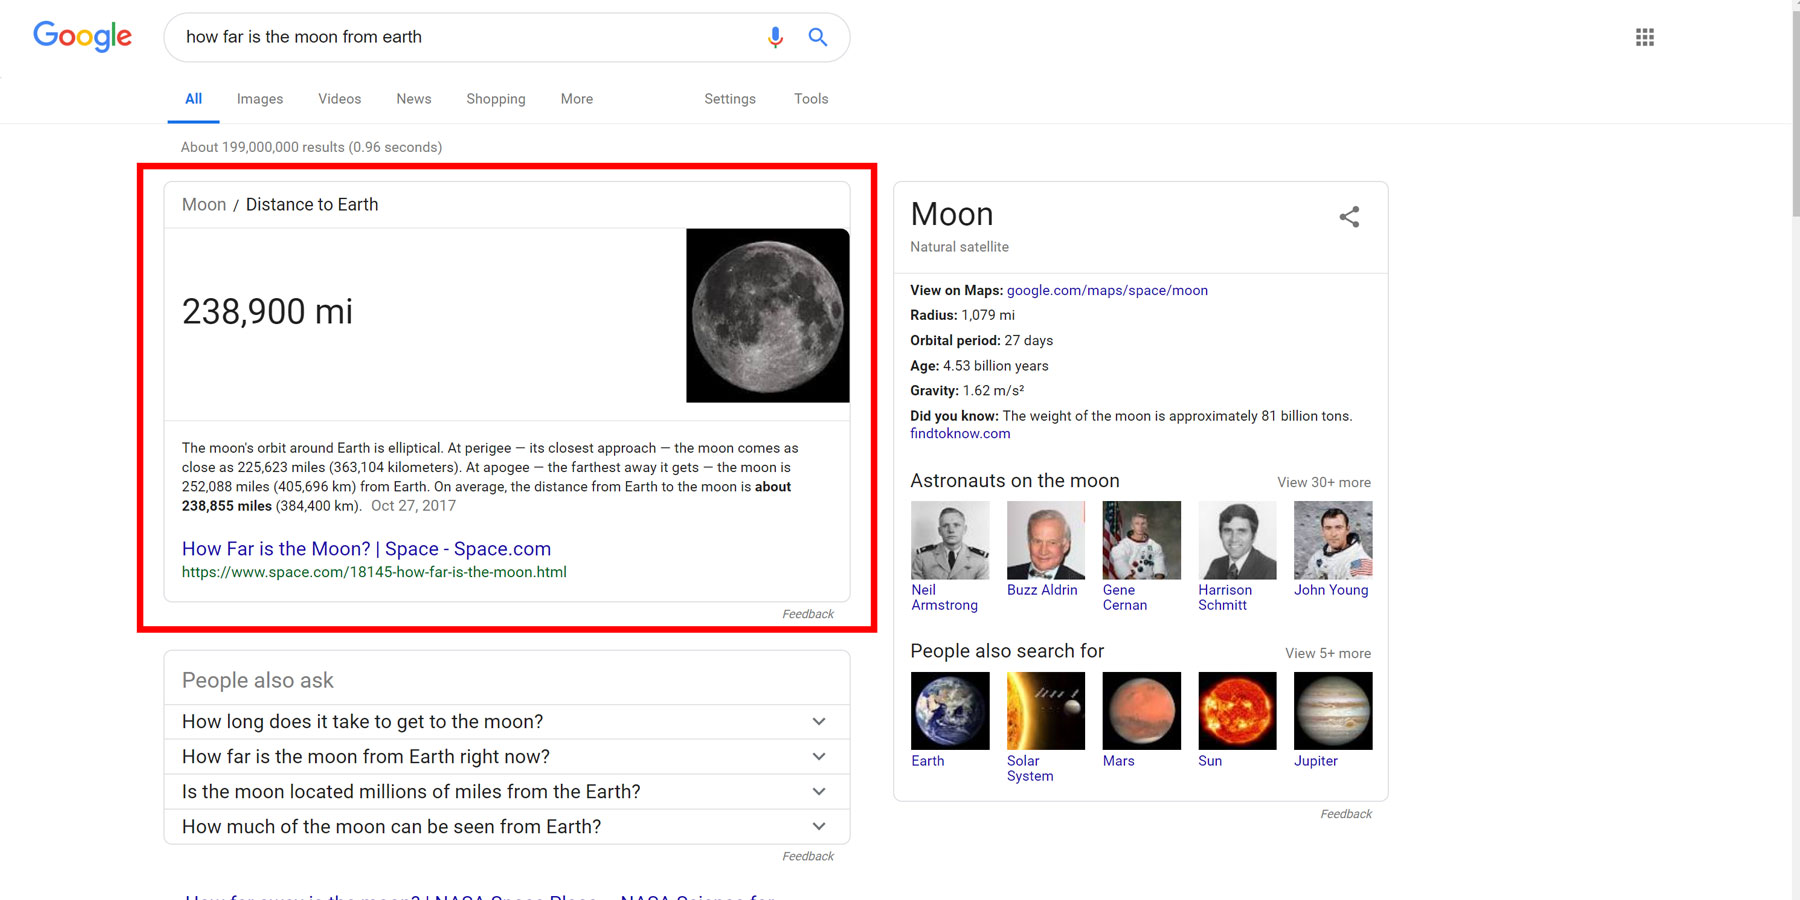Open the green space.com URL
1800x900 pixels.
tap(374, 572)
